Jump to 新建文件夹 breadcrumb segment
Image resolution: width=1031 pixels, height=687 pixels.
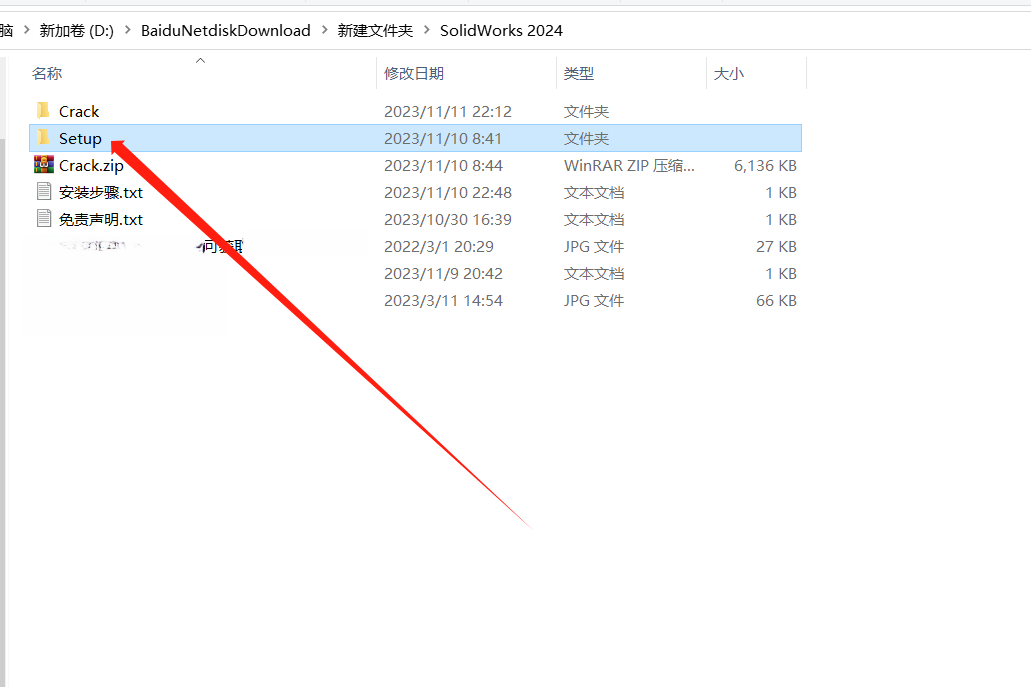point(375,31)
